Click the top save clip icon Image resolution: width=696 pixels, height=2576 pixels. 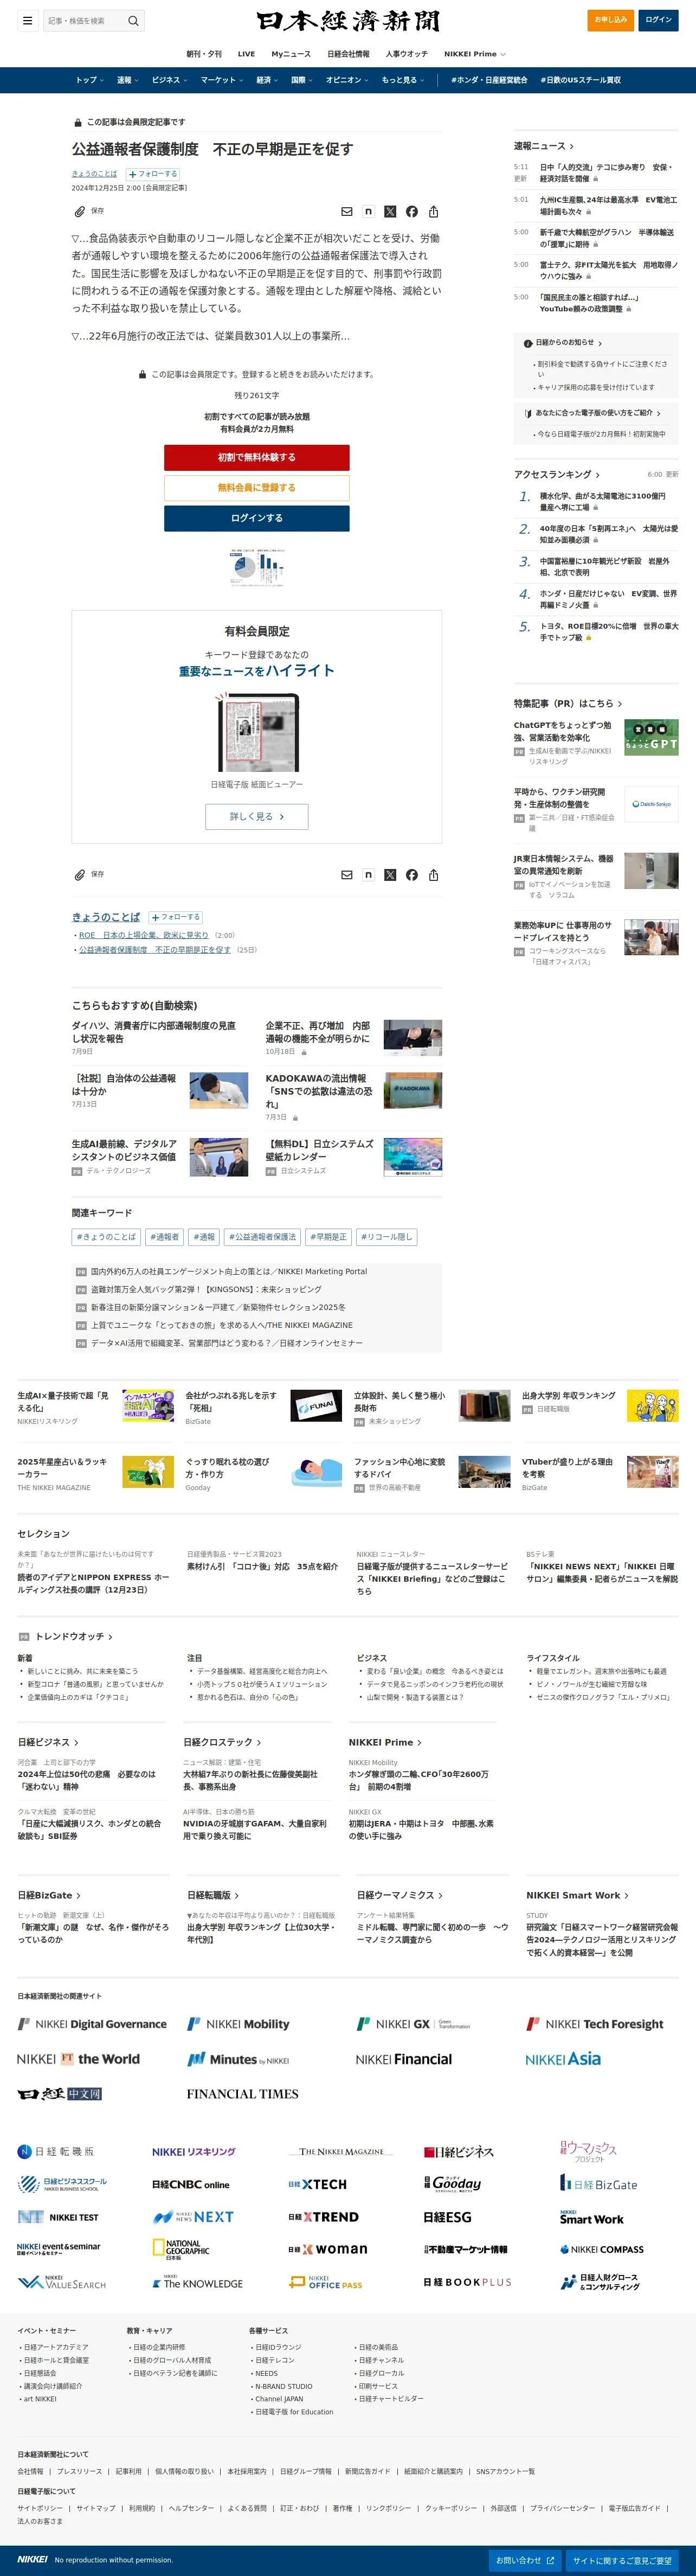80,211
